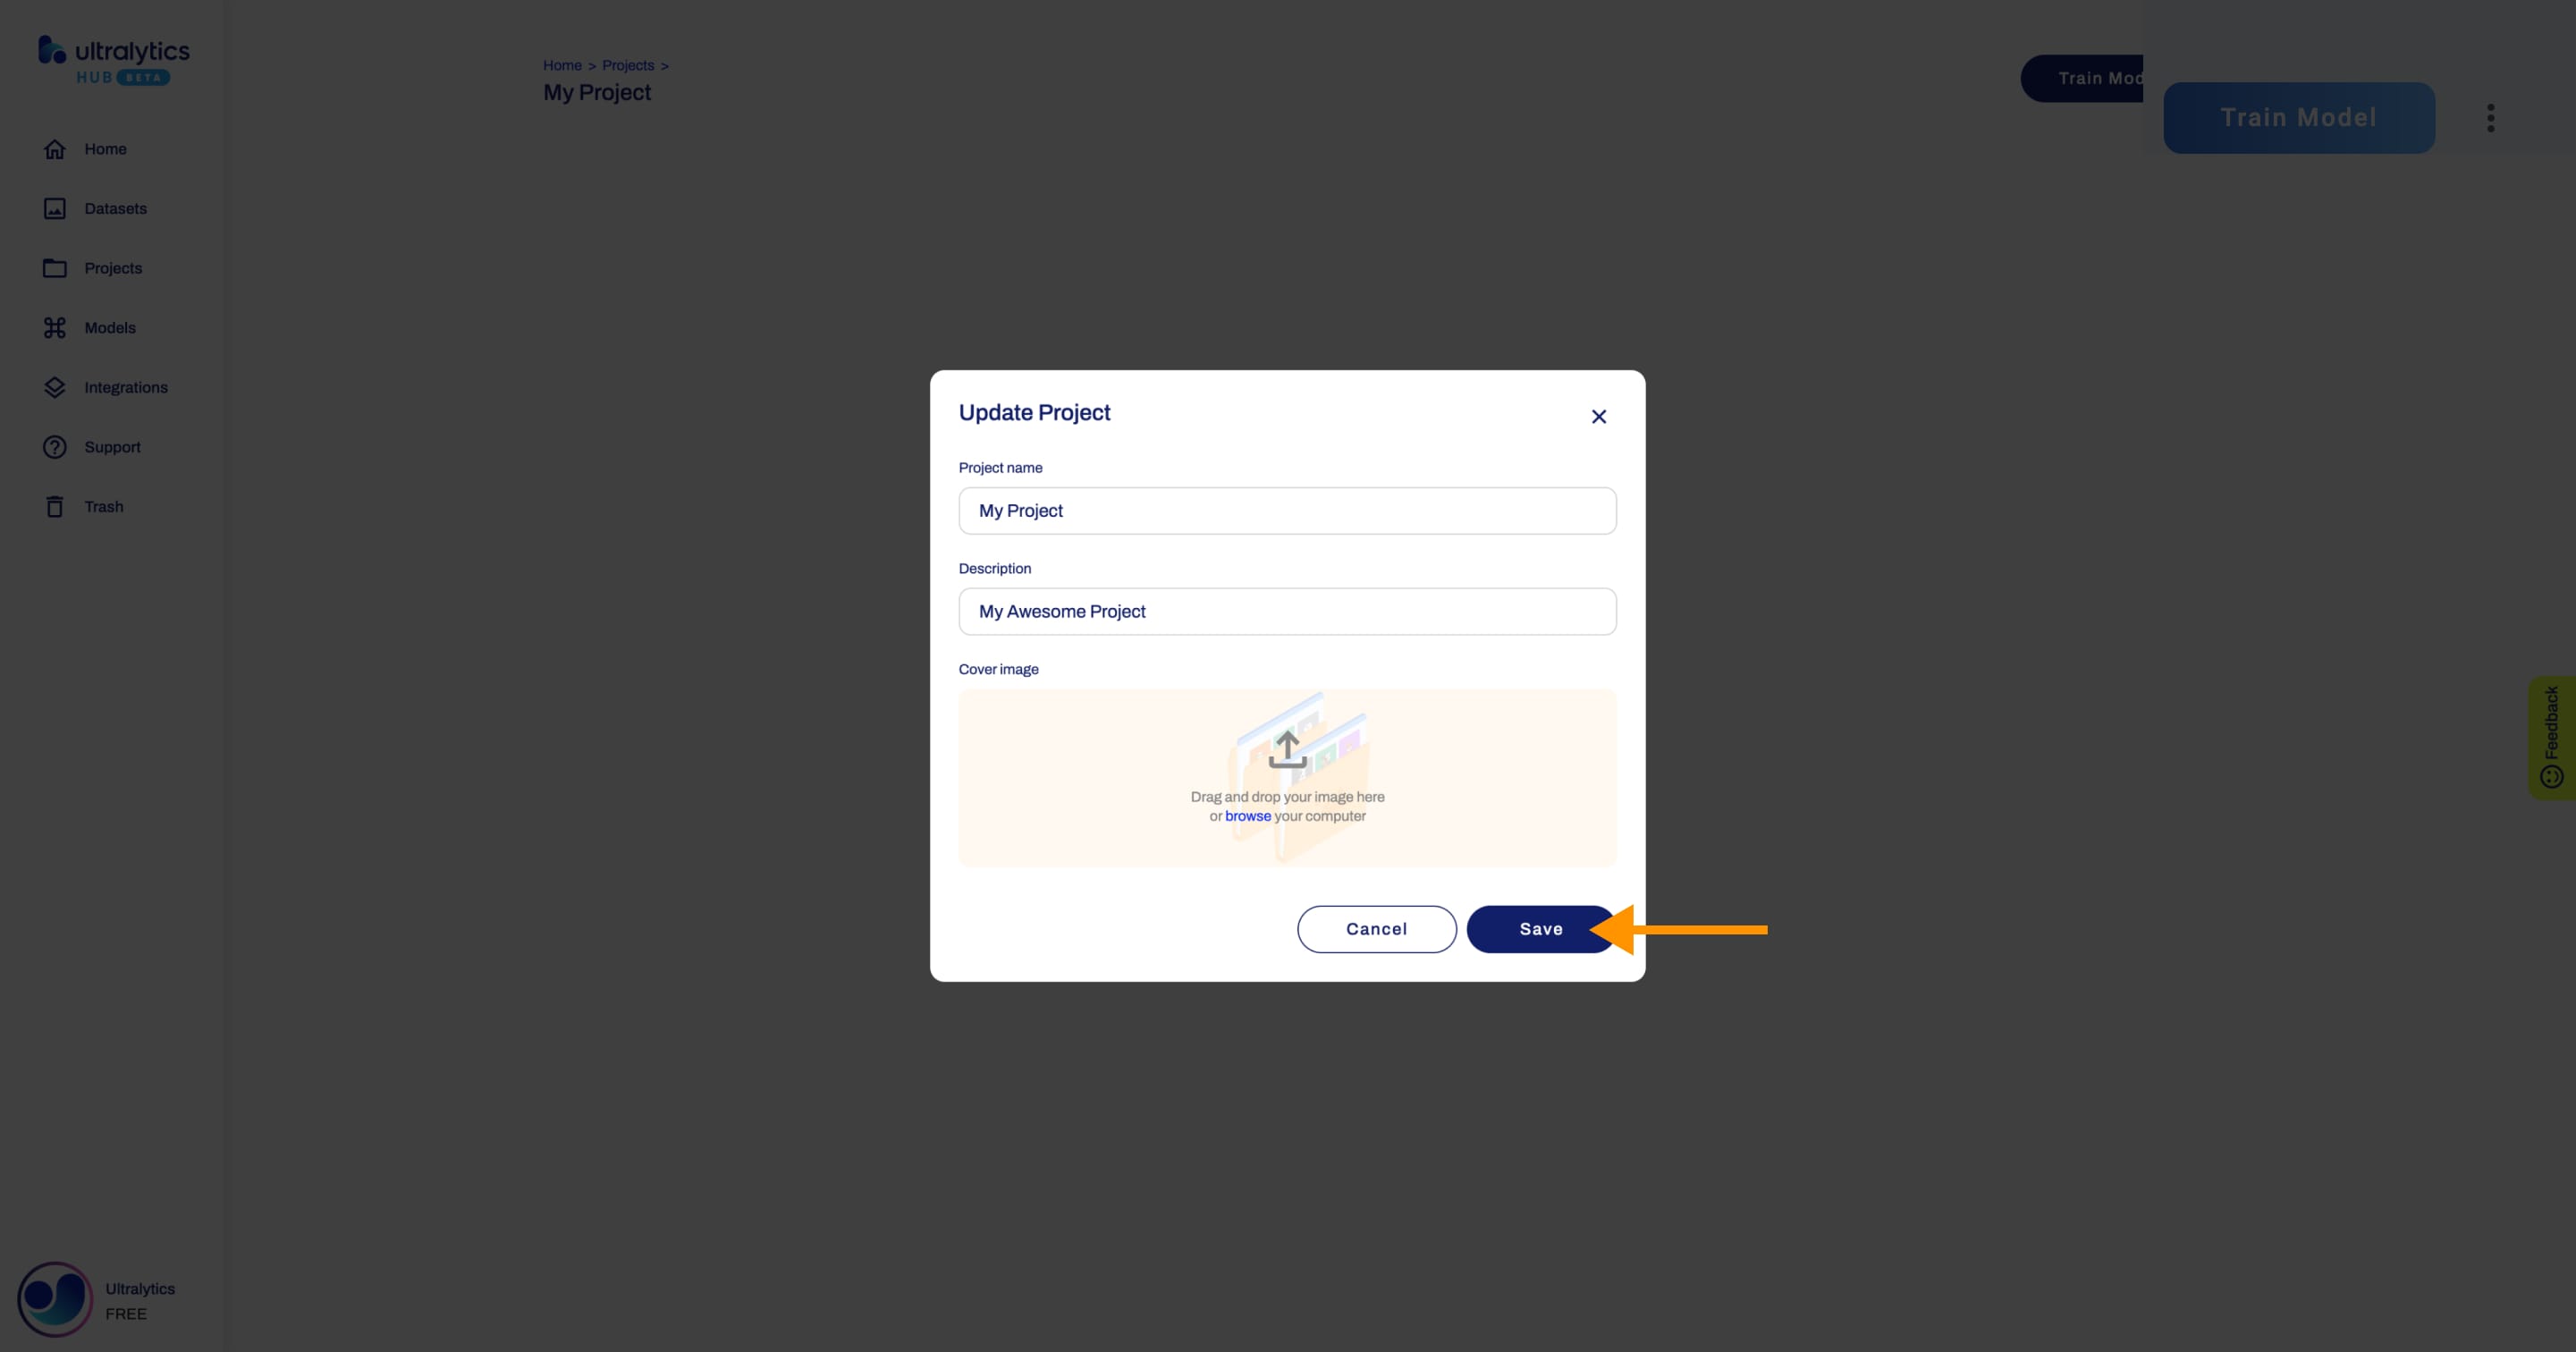Click on Project name input field
2576x1352 pixels.
(1287, 511)
